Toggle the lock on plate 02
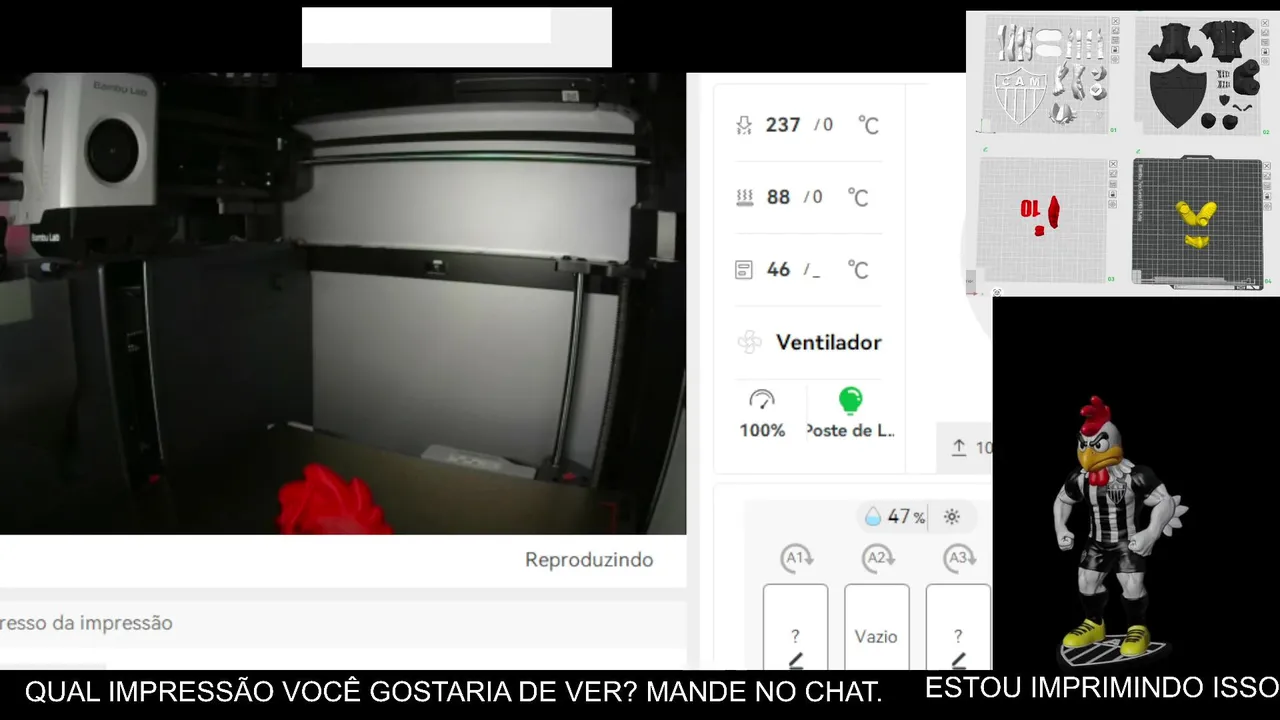This screenshot has height=720, width=1280. click(x=1265, y=52)
